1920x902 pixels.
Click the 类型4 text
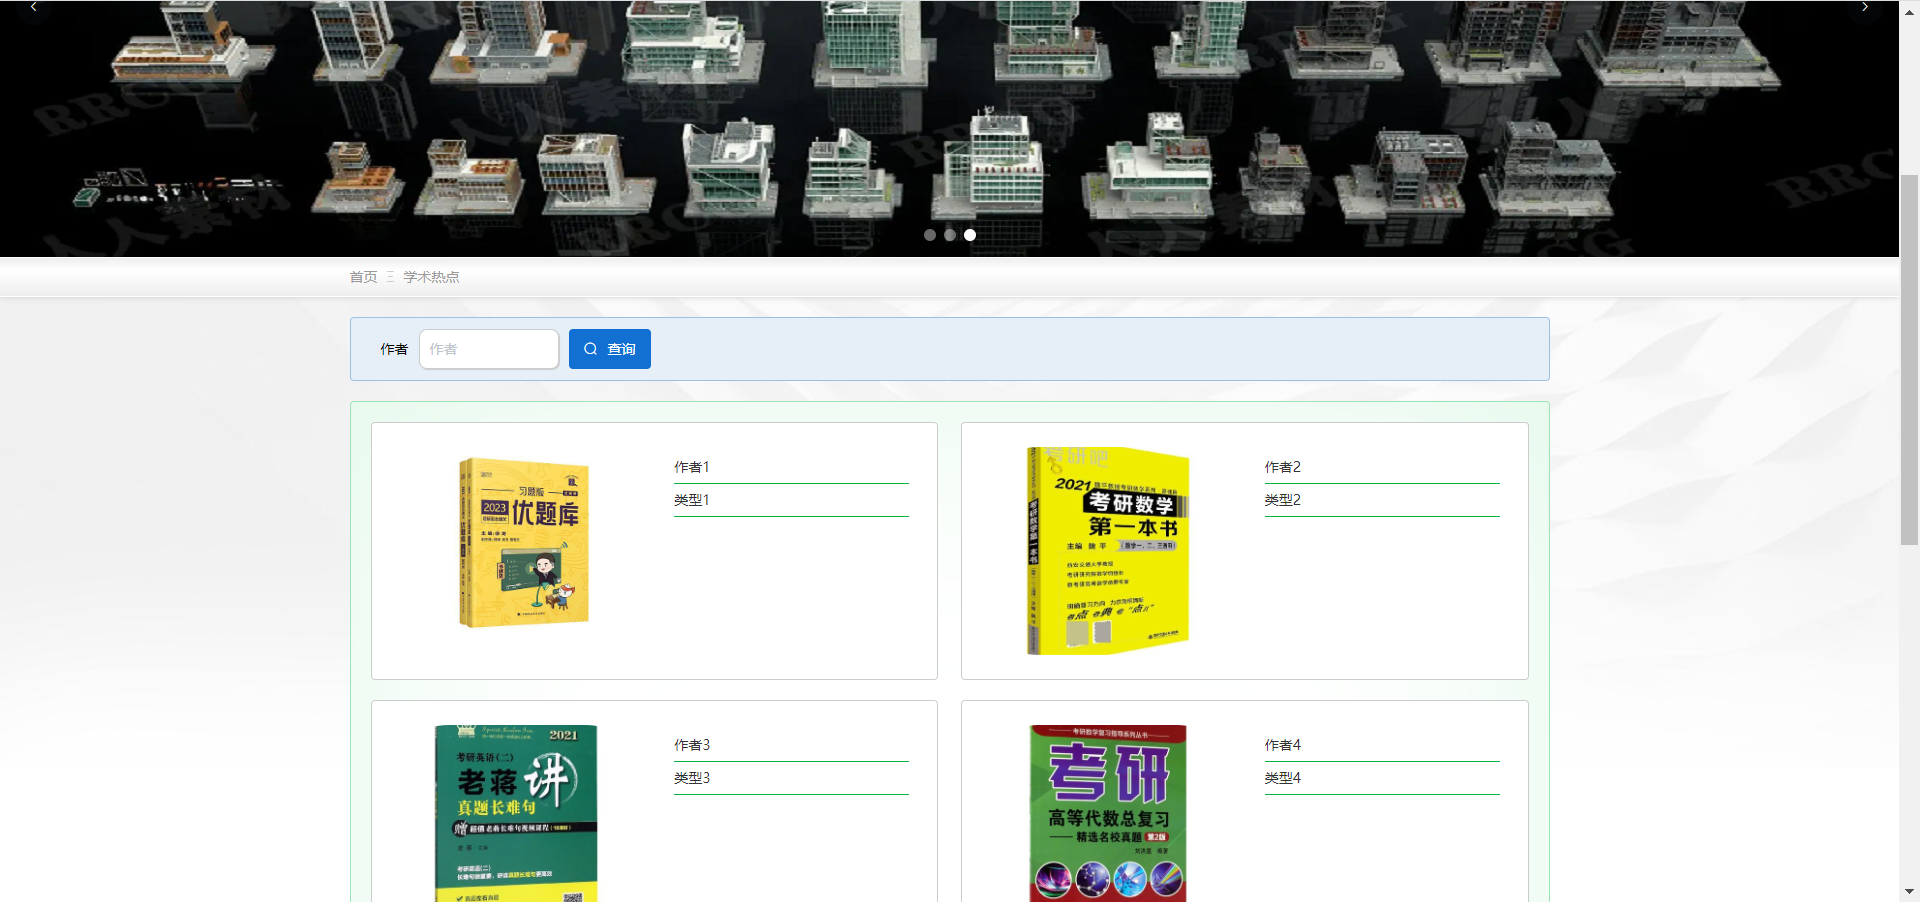pos(1283,778)
